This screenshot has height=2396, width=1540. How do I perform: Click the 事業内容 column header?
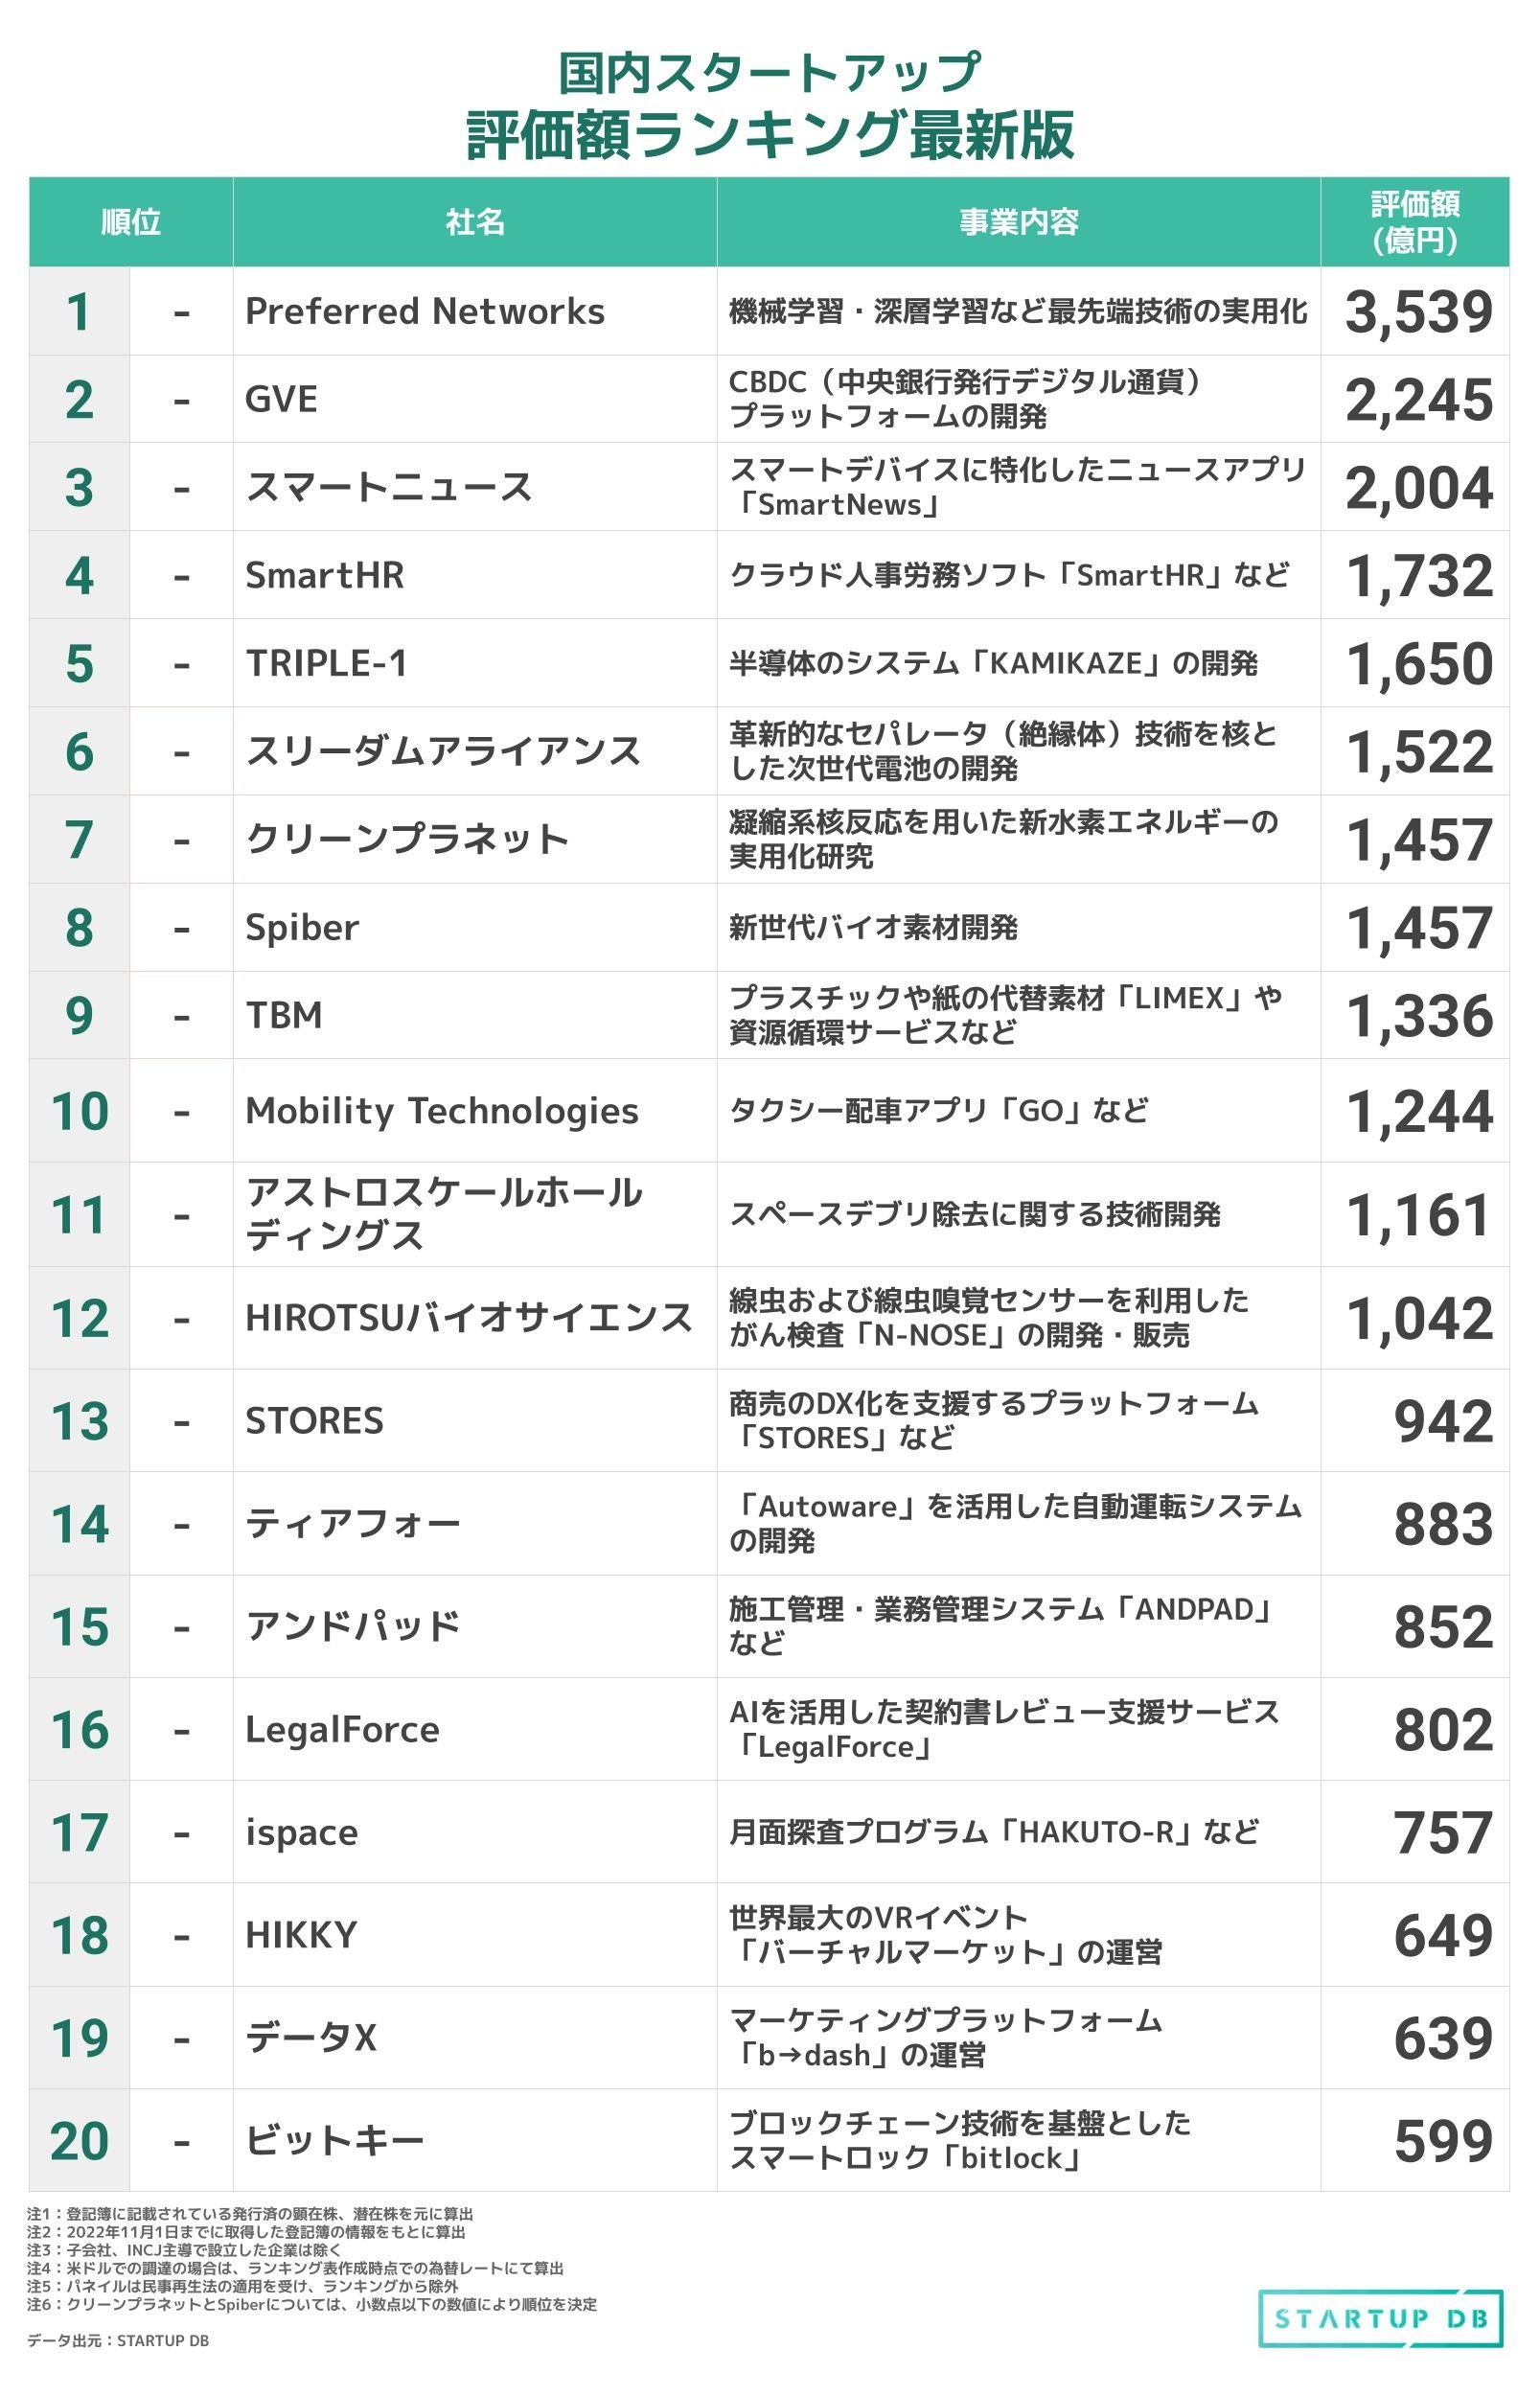pos(1018,222)
